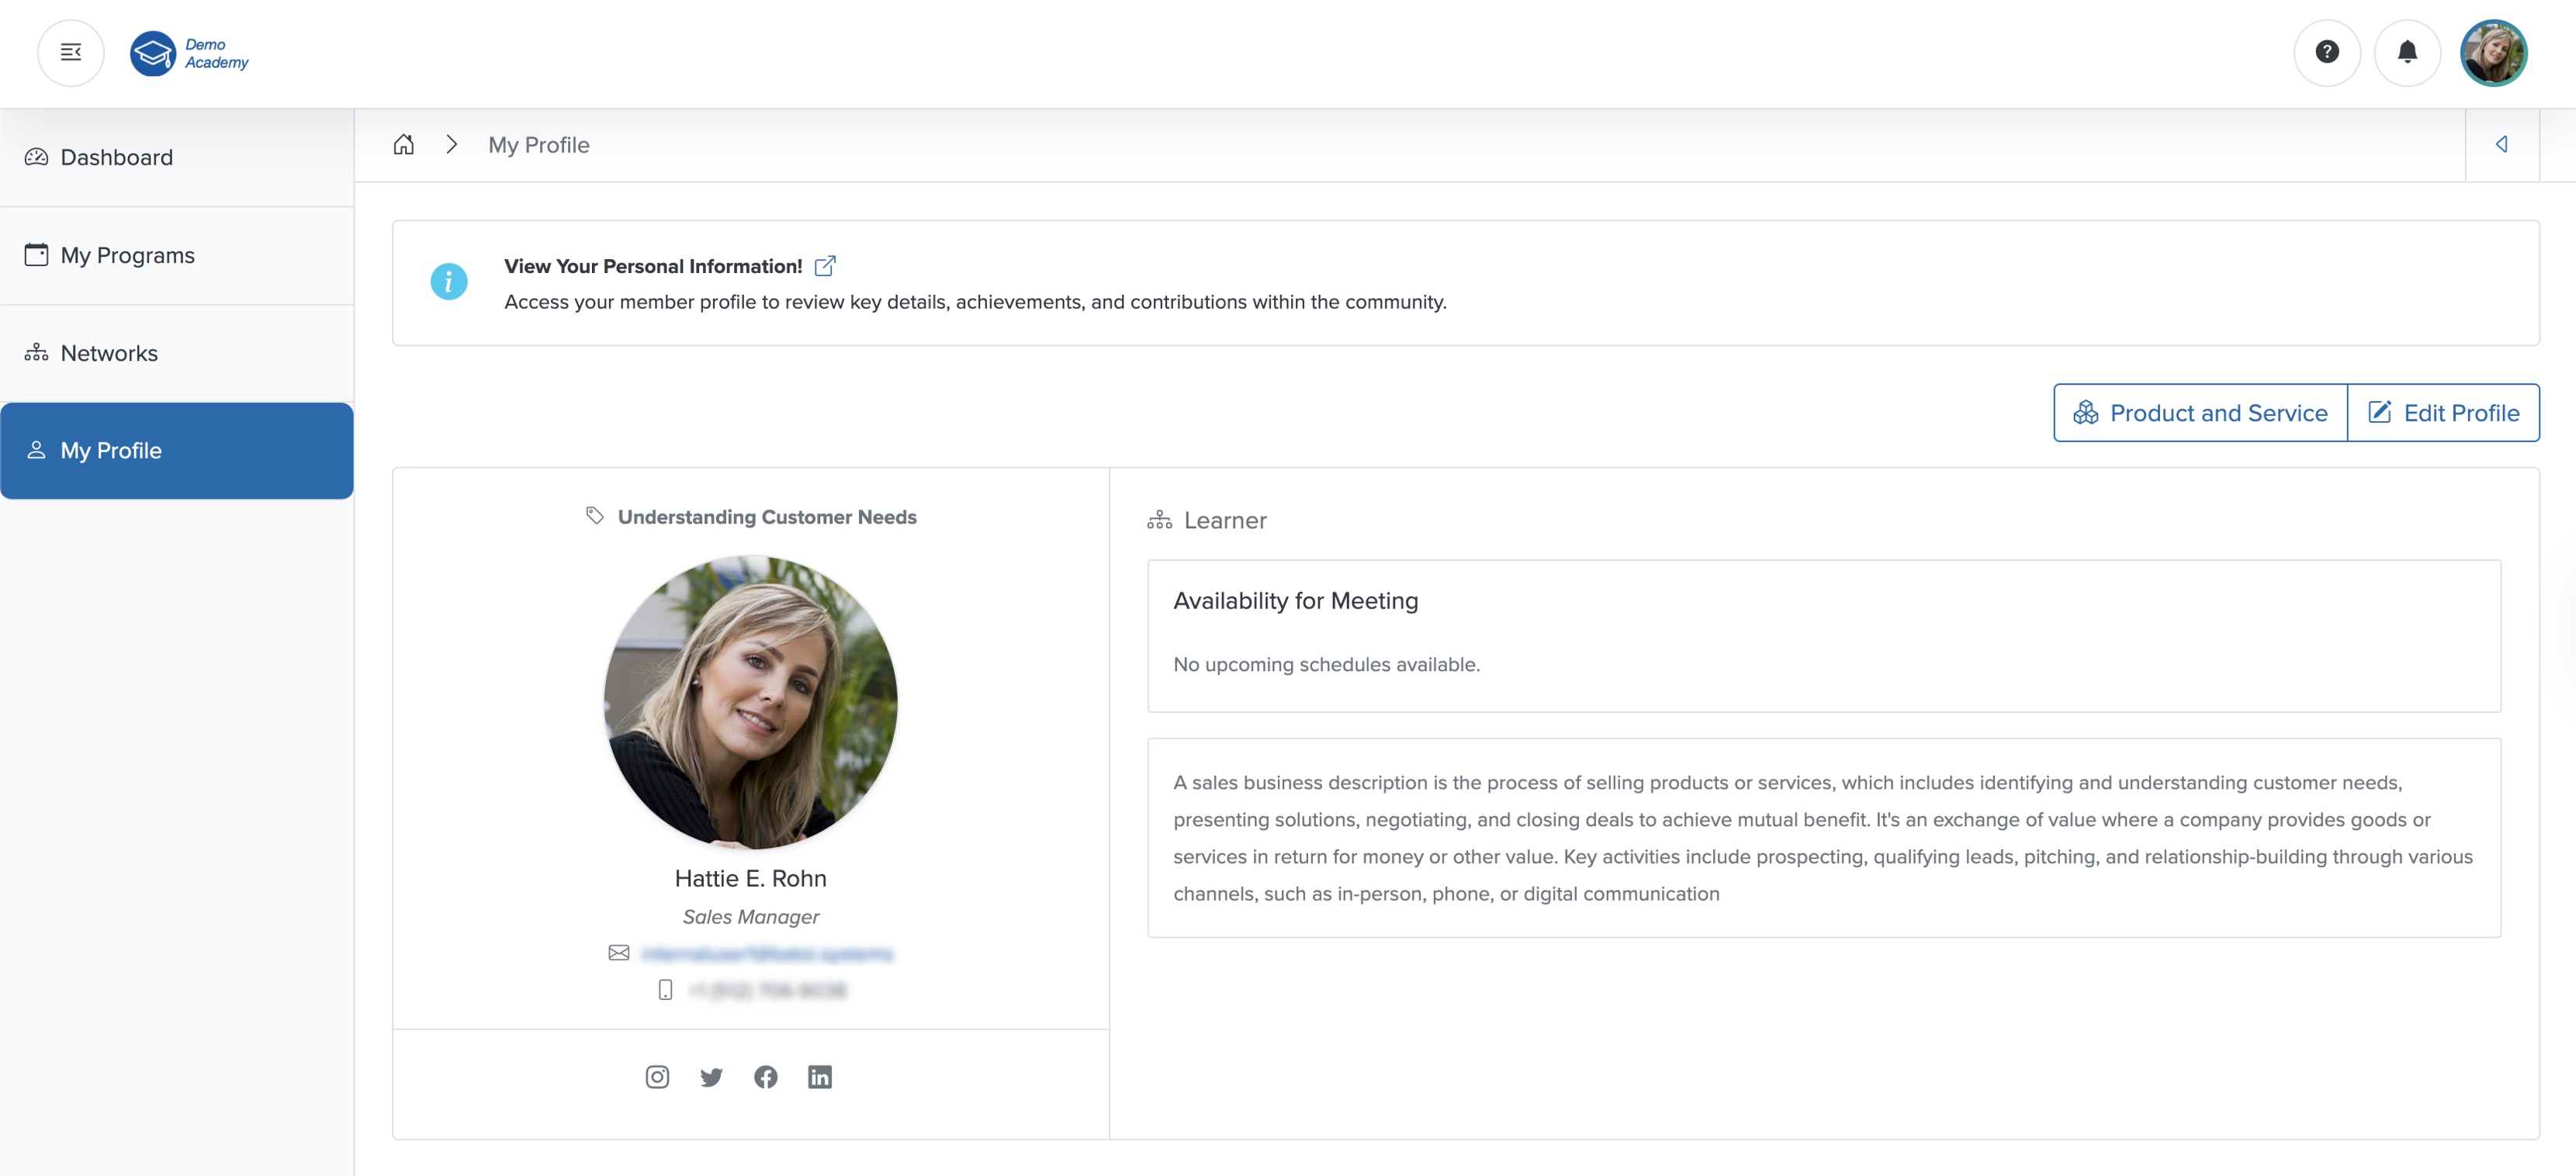Collapse the page panel with the left-arrow toggle
The width and height of the screenshot is (2576, 1176).
[2503, 144]
